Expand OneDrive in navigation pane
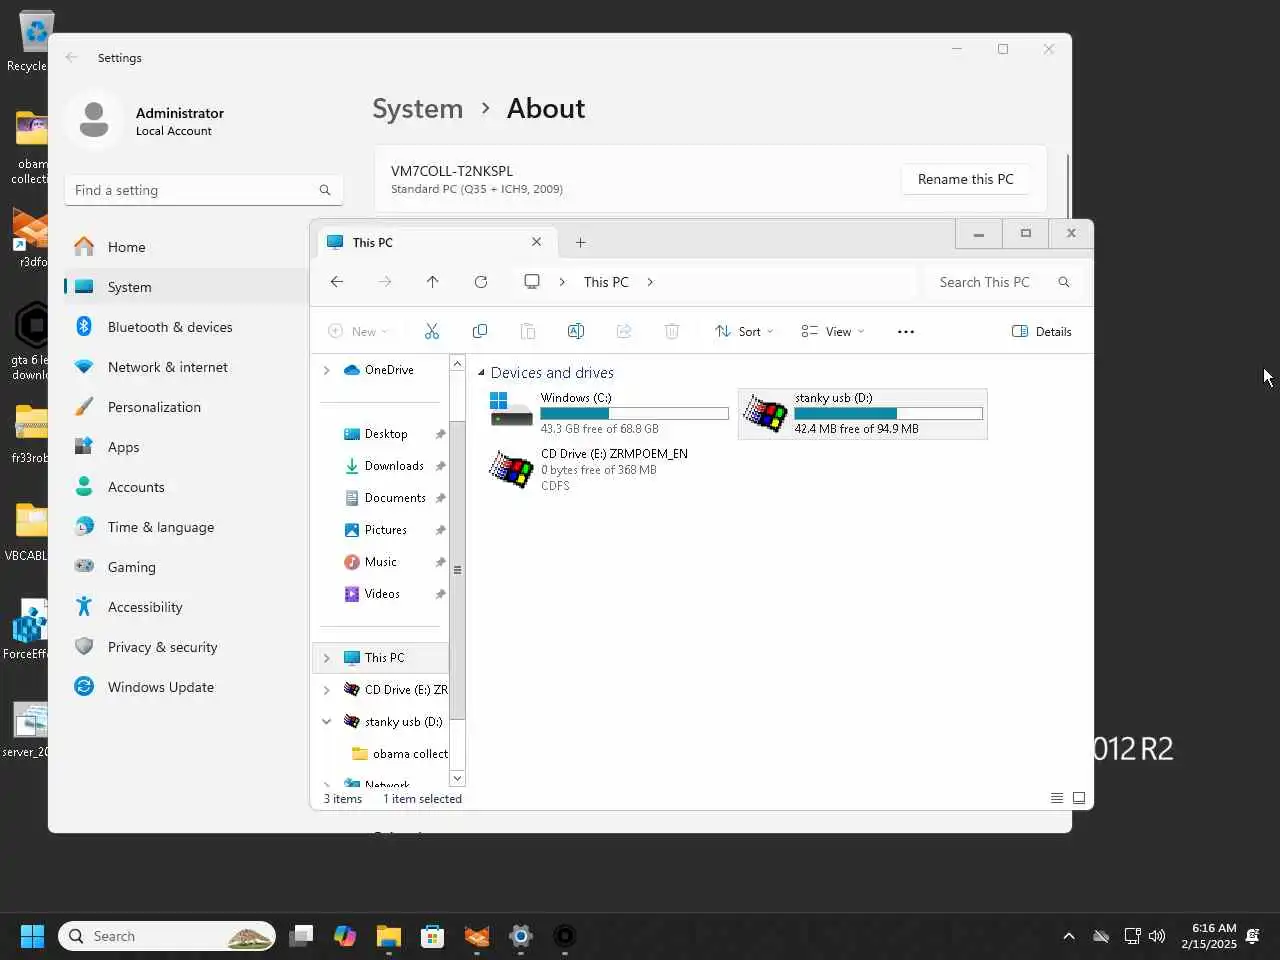The width and height of the screenshot is (1280, 960). coord(326,370)
